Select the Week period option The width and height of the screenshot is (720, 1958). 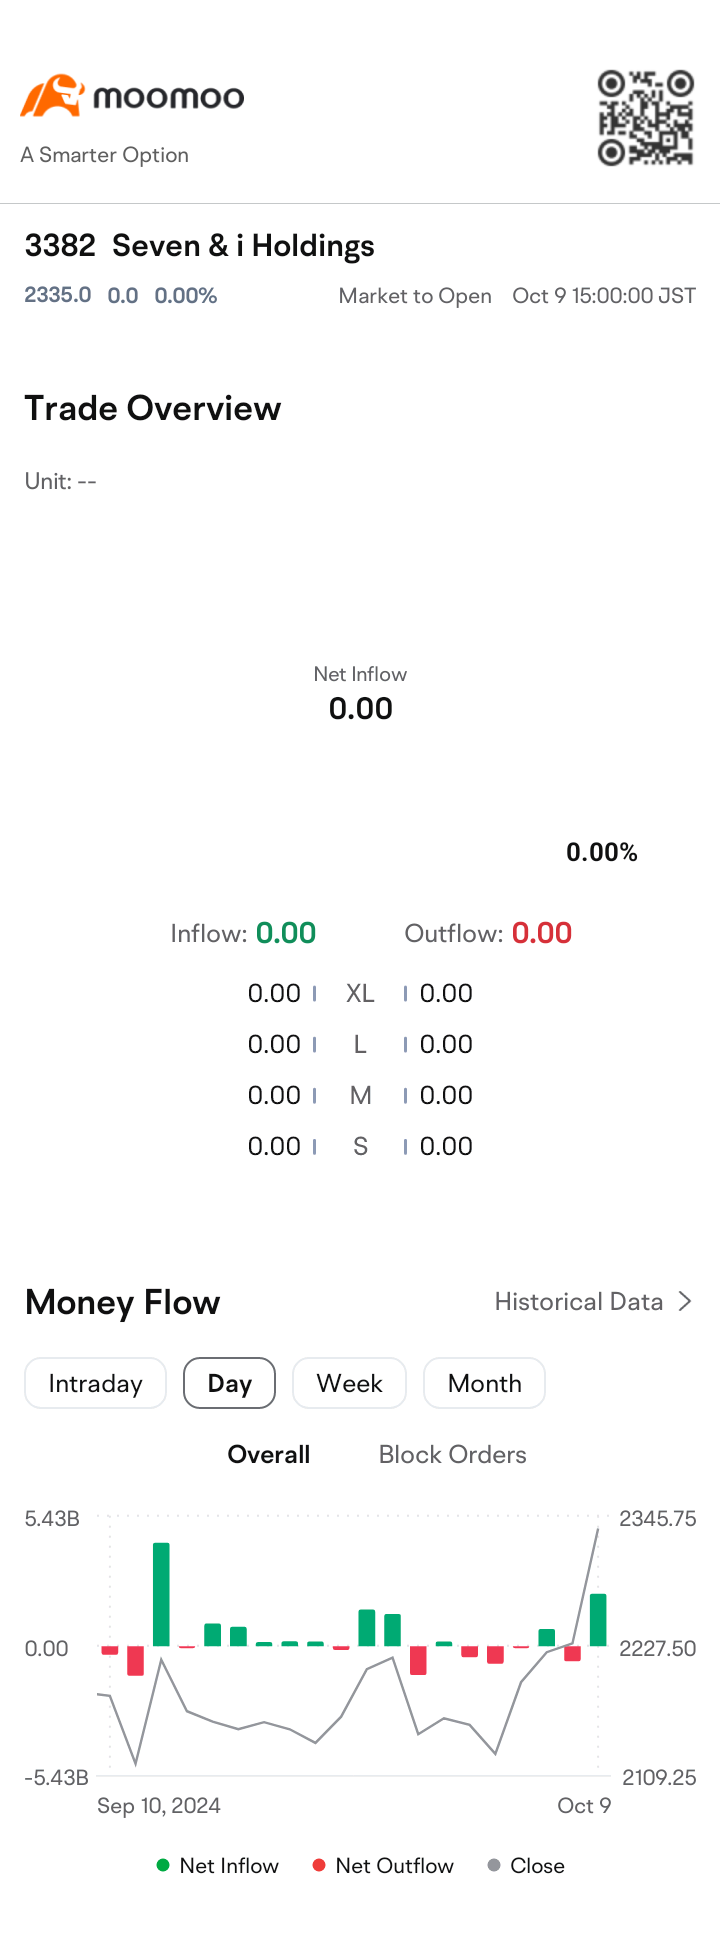(349, 1383)
